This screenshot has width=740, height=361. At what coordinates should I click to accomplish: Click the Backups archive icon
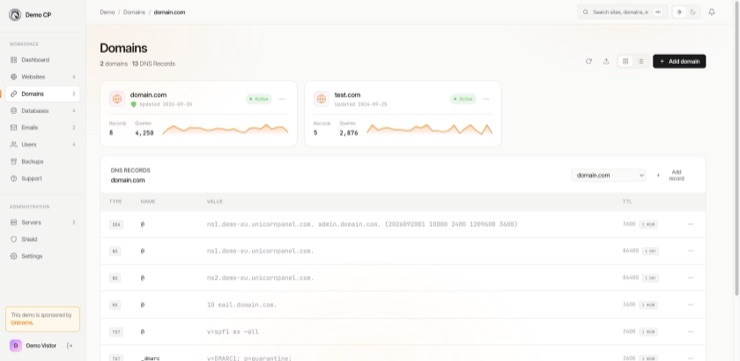(14, 161)
